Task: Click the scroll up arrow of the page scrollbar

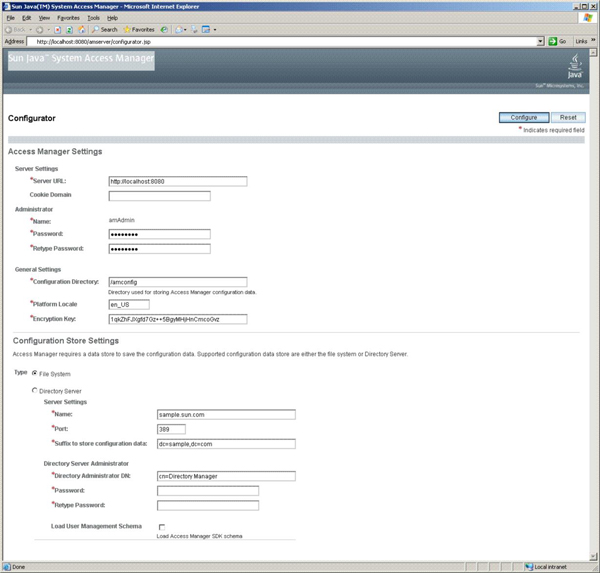Action: coord(593,52)
